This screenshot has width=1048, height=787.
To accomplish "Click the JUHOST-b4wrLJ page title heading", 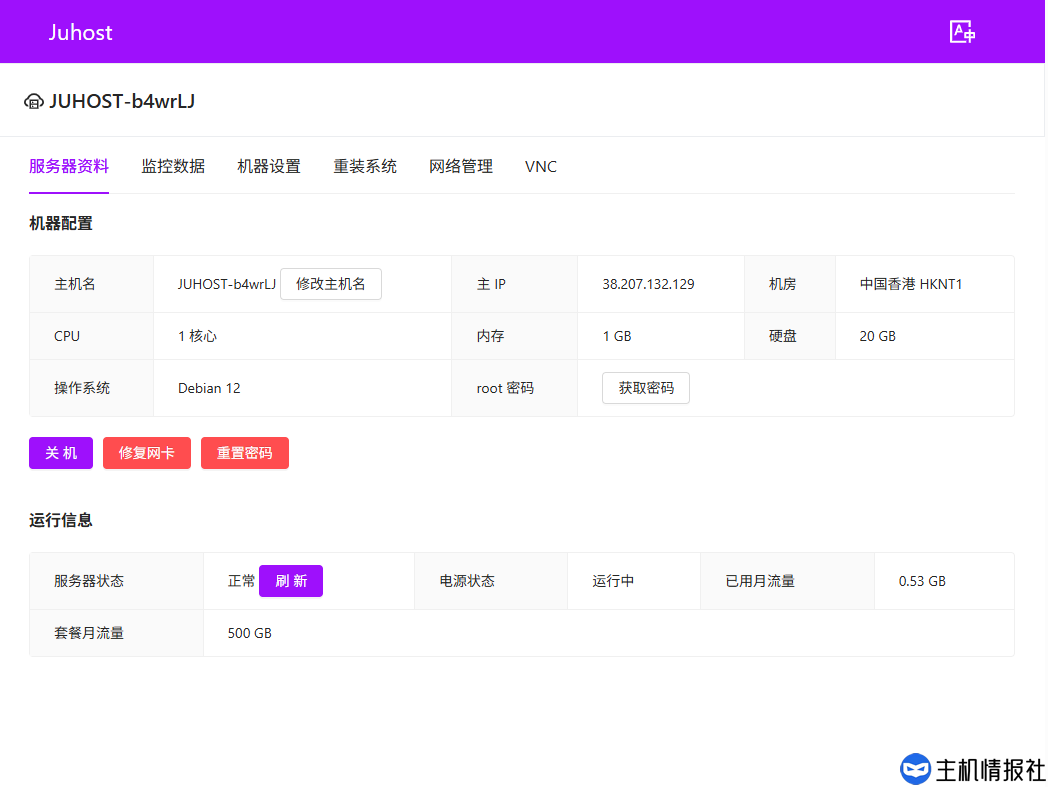I will tap(122, 101).
